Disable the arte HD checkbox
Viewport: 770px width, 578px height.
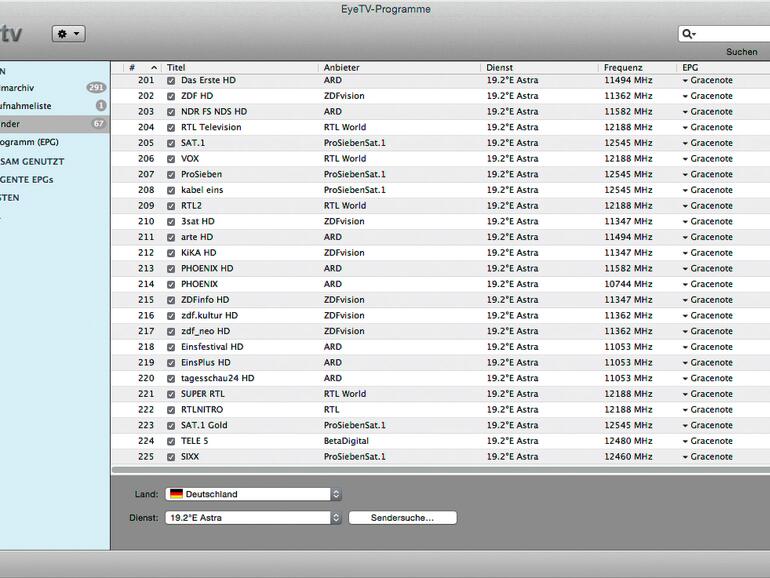pyautogui.click(x=171, y=238)
